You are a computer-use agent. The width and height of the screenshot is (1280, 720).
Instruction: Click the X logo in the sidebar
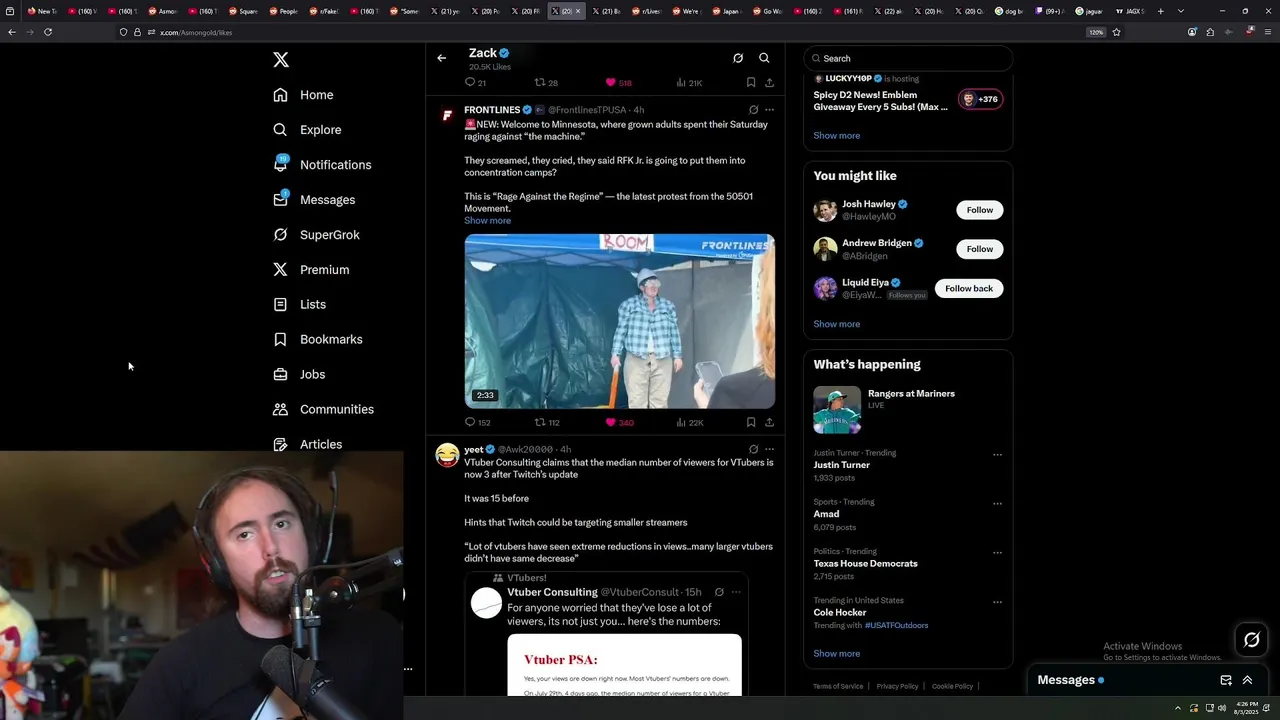(281, 60)
